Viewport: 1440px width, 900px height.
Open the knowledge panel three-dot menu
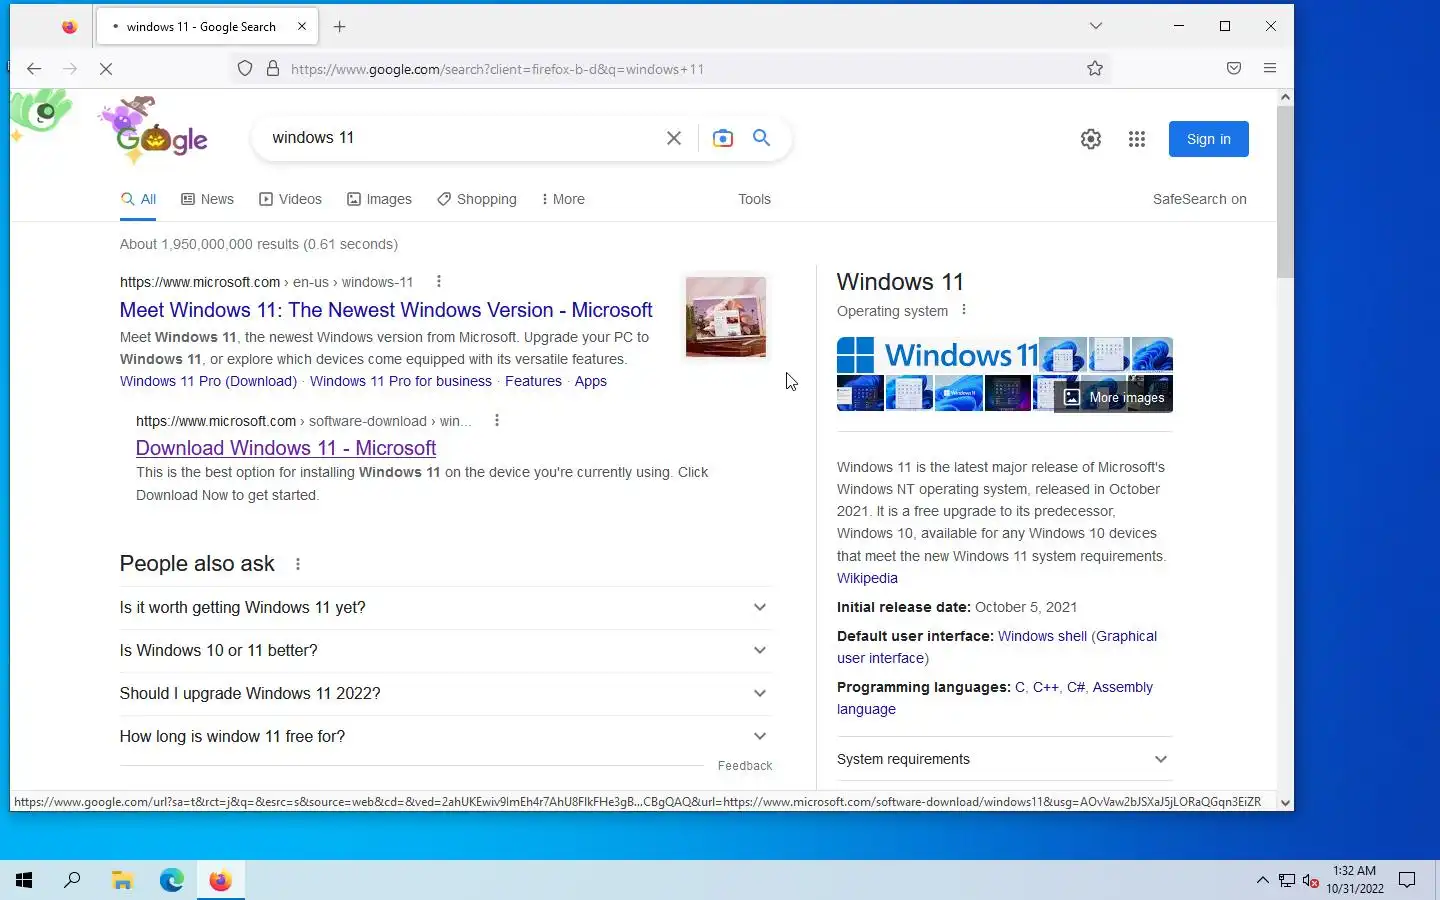(x=964, y=310)
